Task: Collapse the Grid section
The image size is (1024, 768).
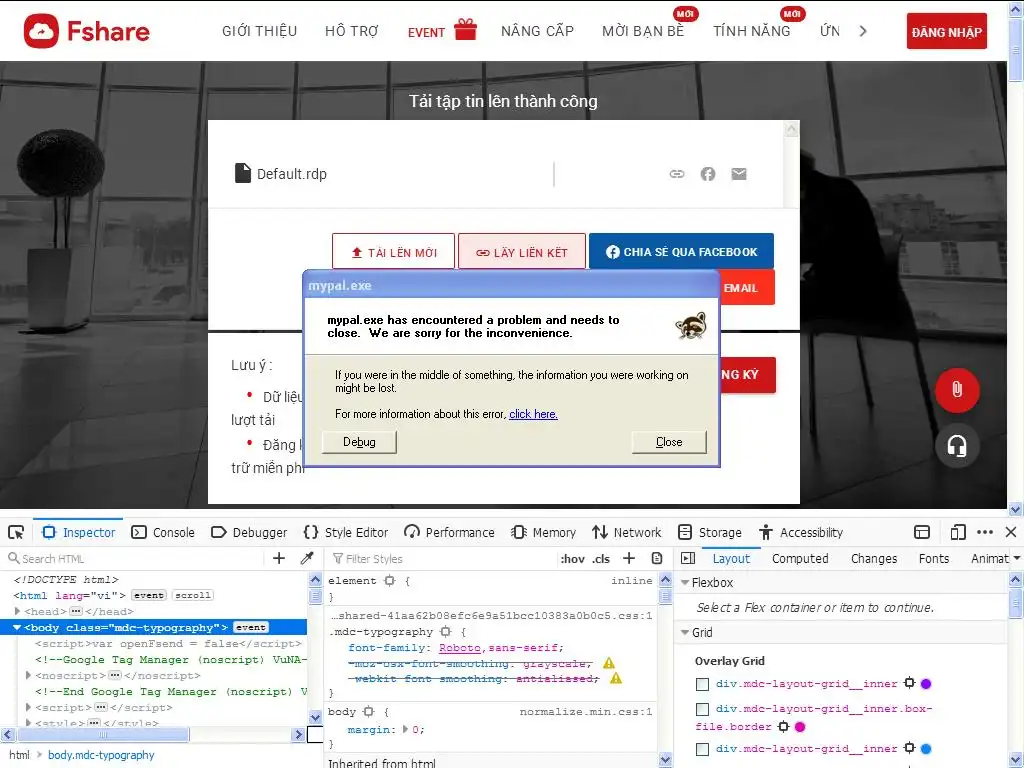Action: pyautogui.click(x=685, y=632)
